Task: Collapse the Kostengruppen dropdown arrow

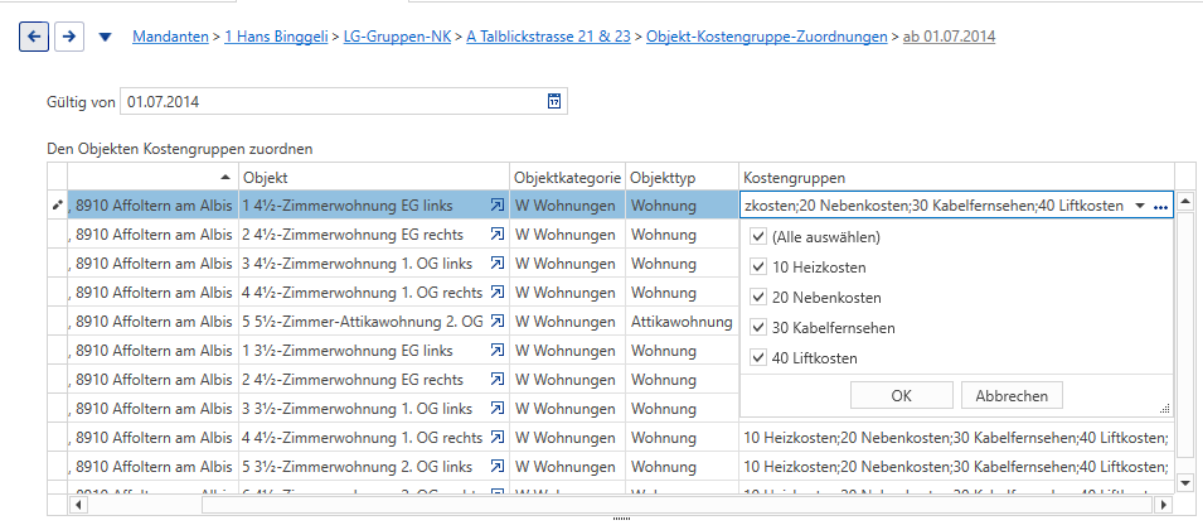Action: click(1140, 206)
